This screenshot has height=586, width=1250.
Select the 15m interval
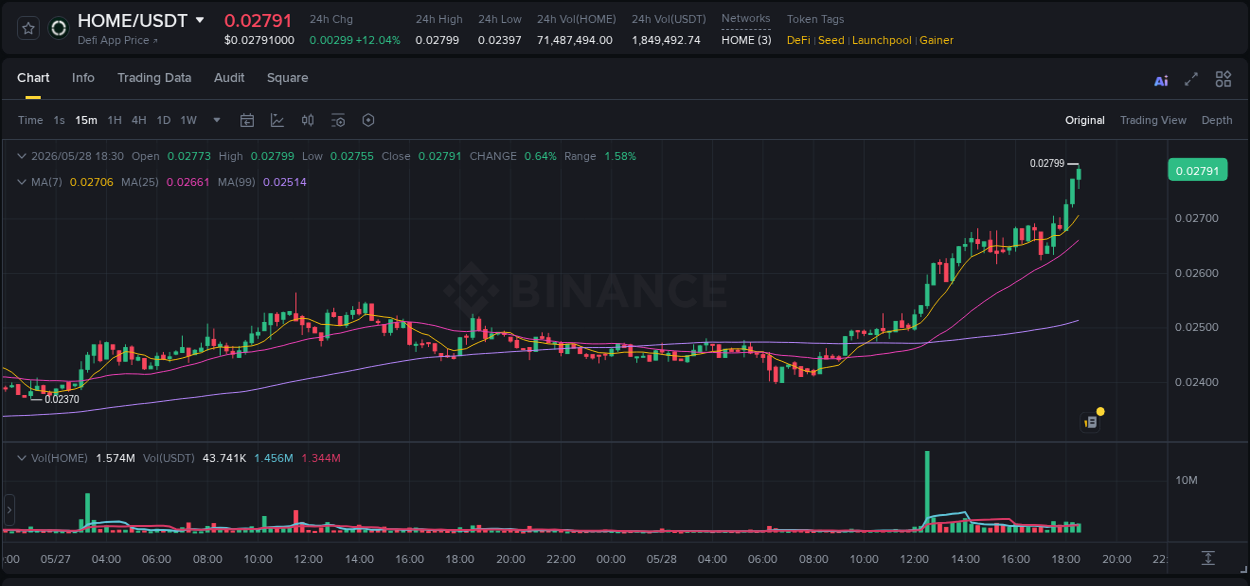pos(86,120)
